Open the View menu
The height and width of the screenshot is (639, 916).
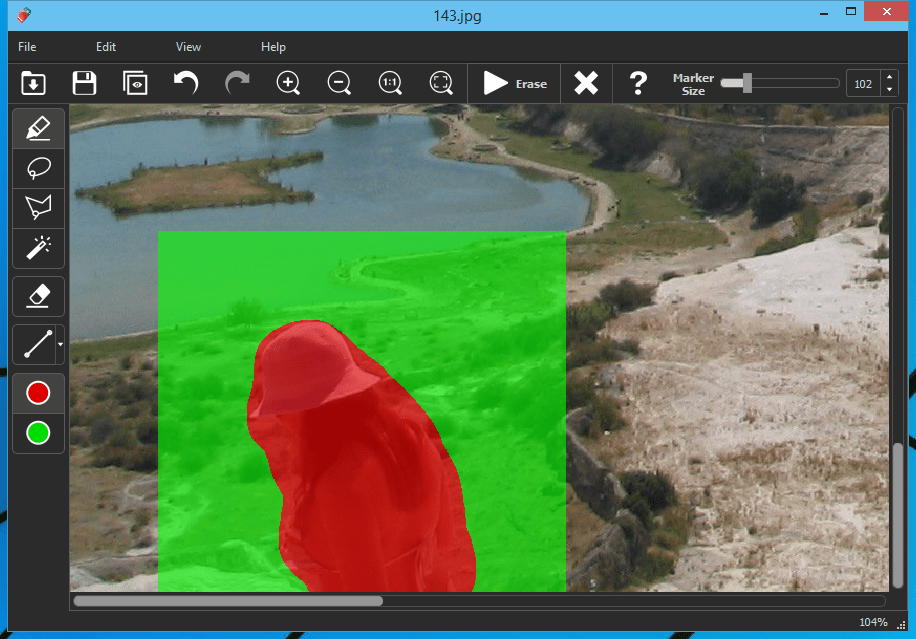coord(188,46)
